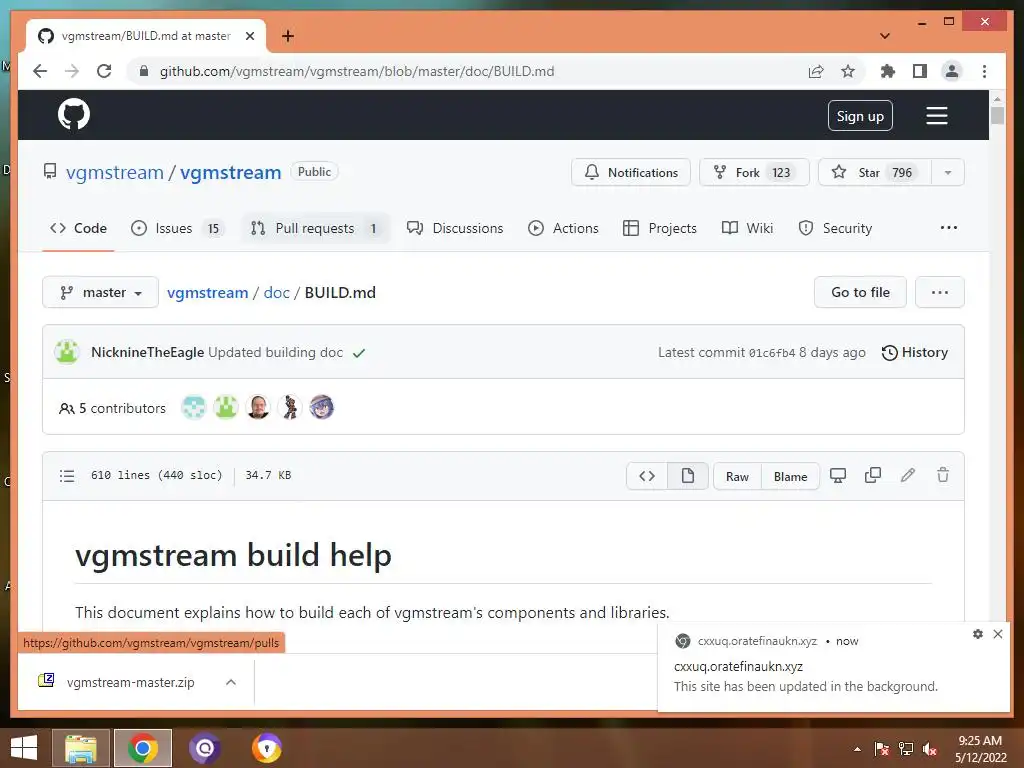Show hidden system tray icons
This screenshot has height=768, width=1024.
(857, 749)
